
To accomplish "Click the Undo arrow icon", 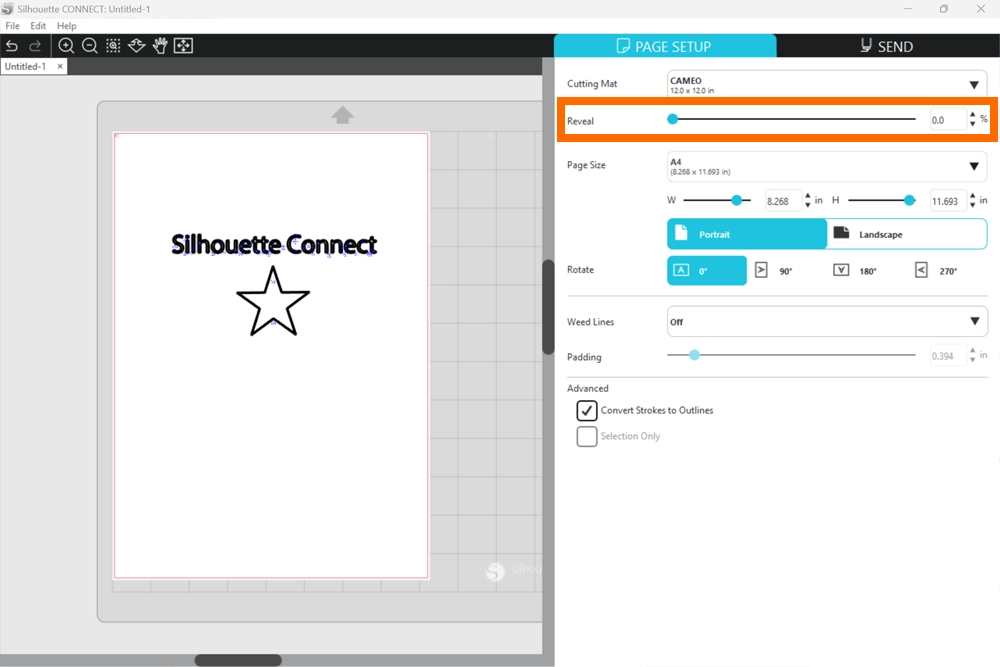I will [12, 46].
